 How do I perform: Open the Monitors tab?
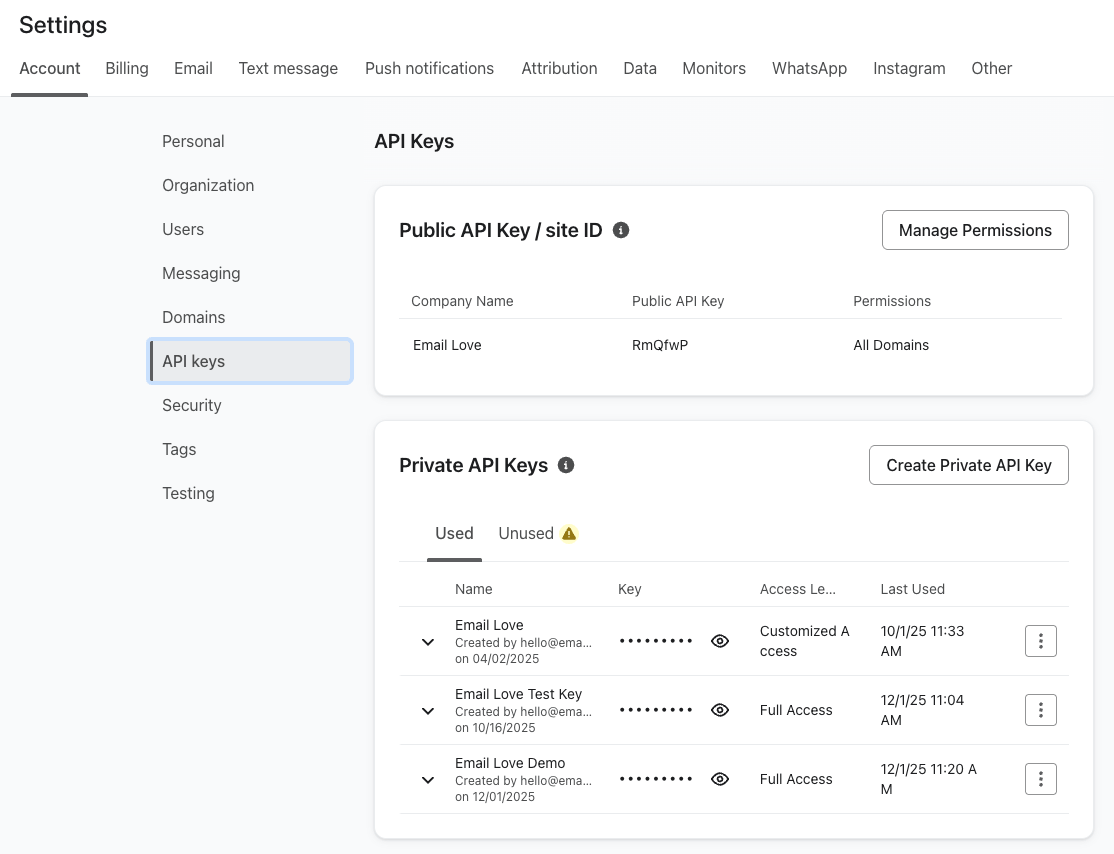tap(714, 68)
